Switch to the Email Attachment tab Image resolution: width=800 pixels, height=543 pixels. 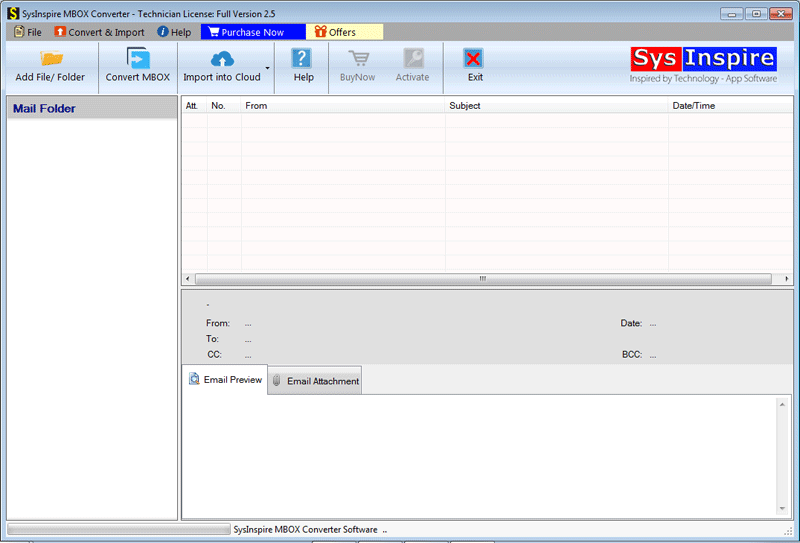click(x=315, y=381)
